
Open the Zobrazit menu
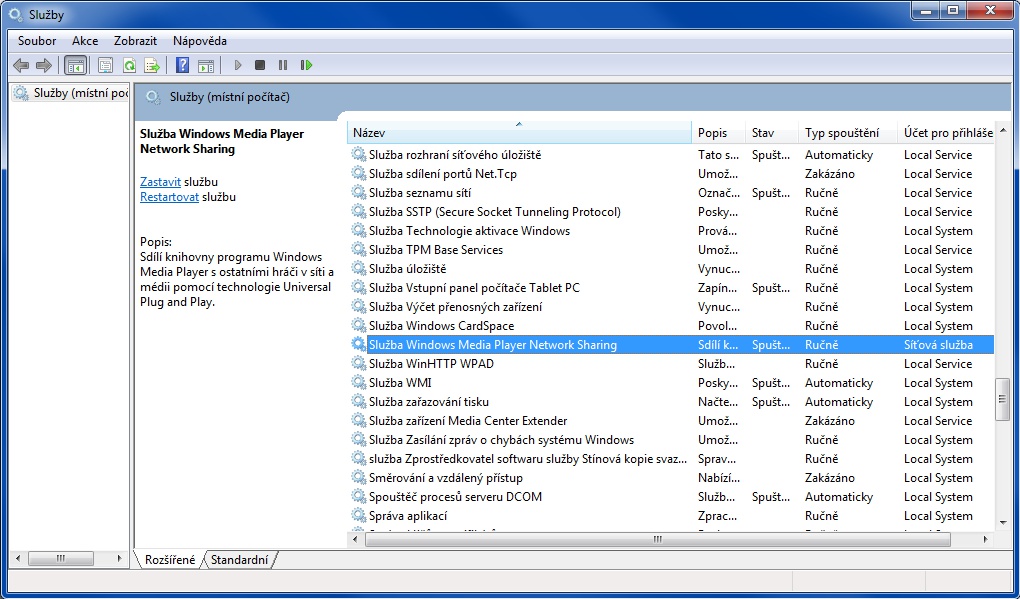pyautogui.click(x=135, y=40)
